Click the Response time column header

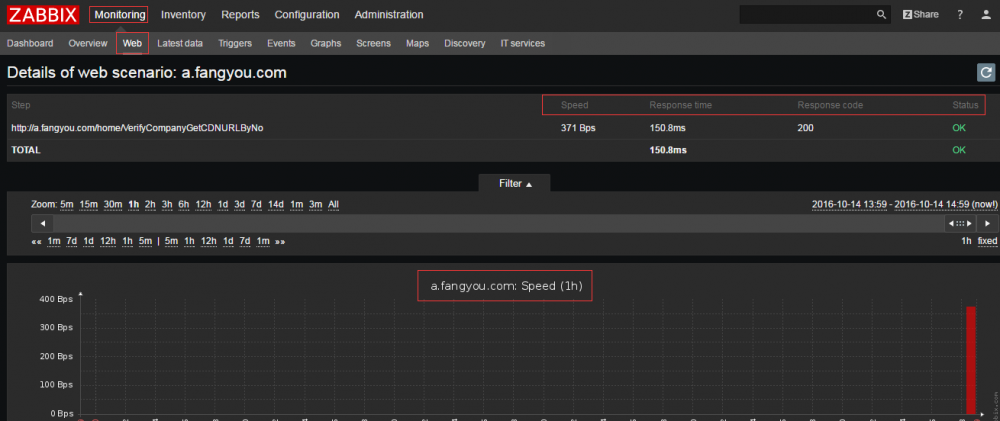coord(680,105)
